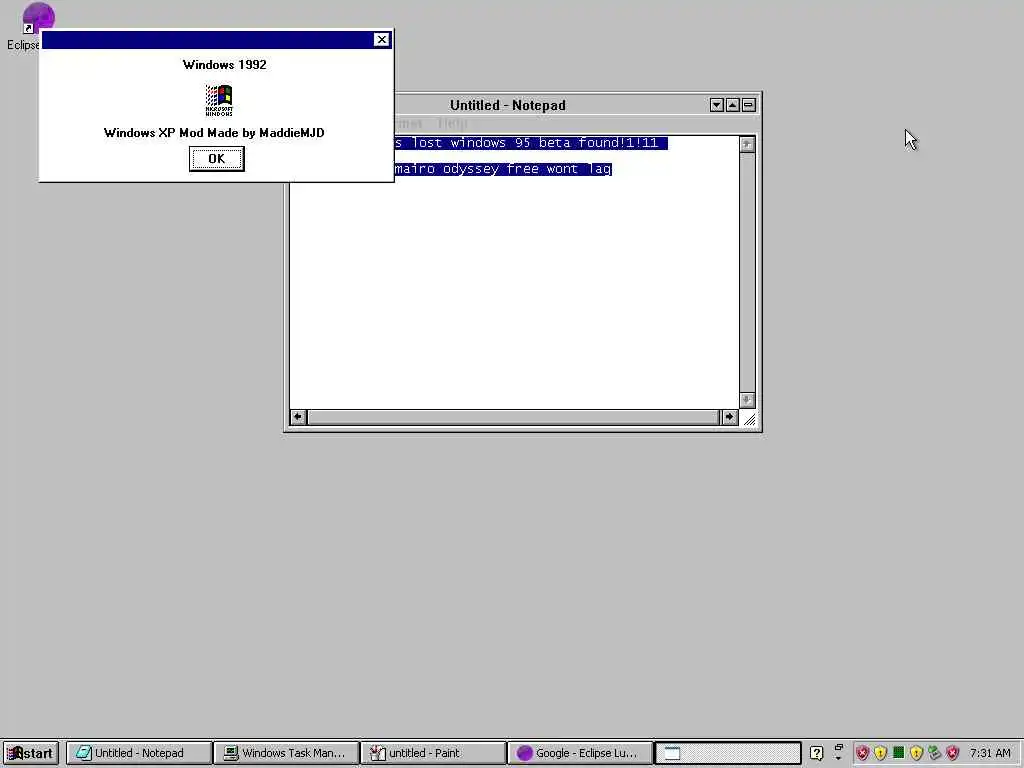Screen dimensions: 1024x768
Task: Click the line "mairo odyssey free wont lag"
Action: (x=503, y=169)
